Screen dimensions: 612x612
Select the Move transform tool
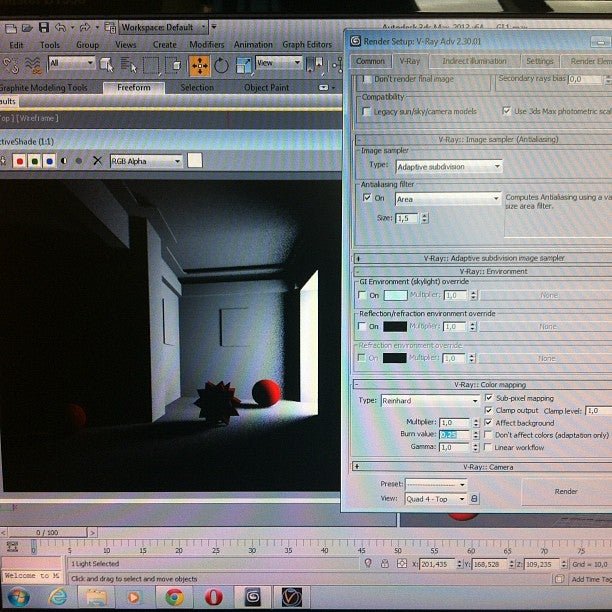199,65
